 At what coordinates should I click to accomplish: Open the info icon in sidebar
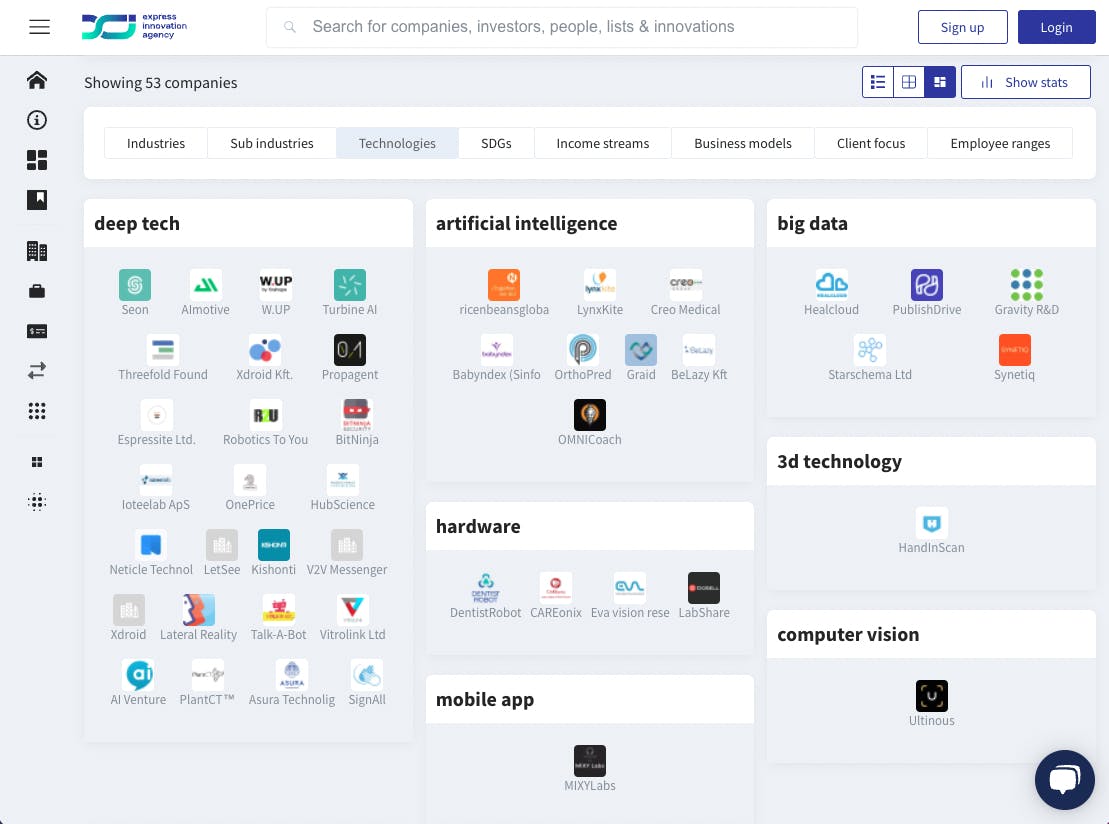pyautogui.click(x=37, y=120)
